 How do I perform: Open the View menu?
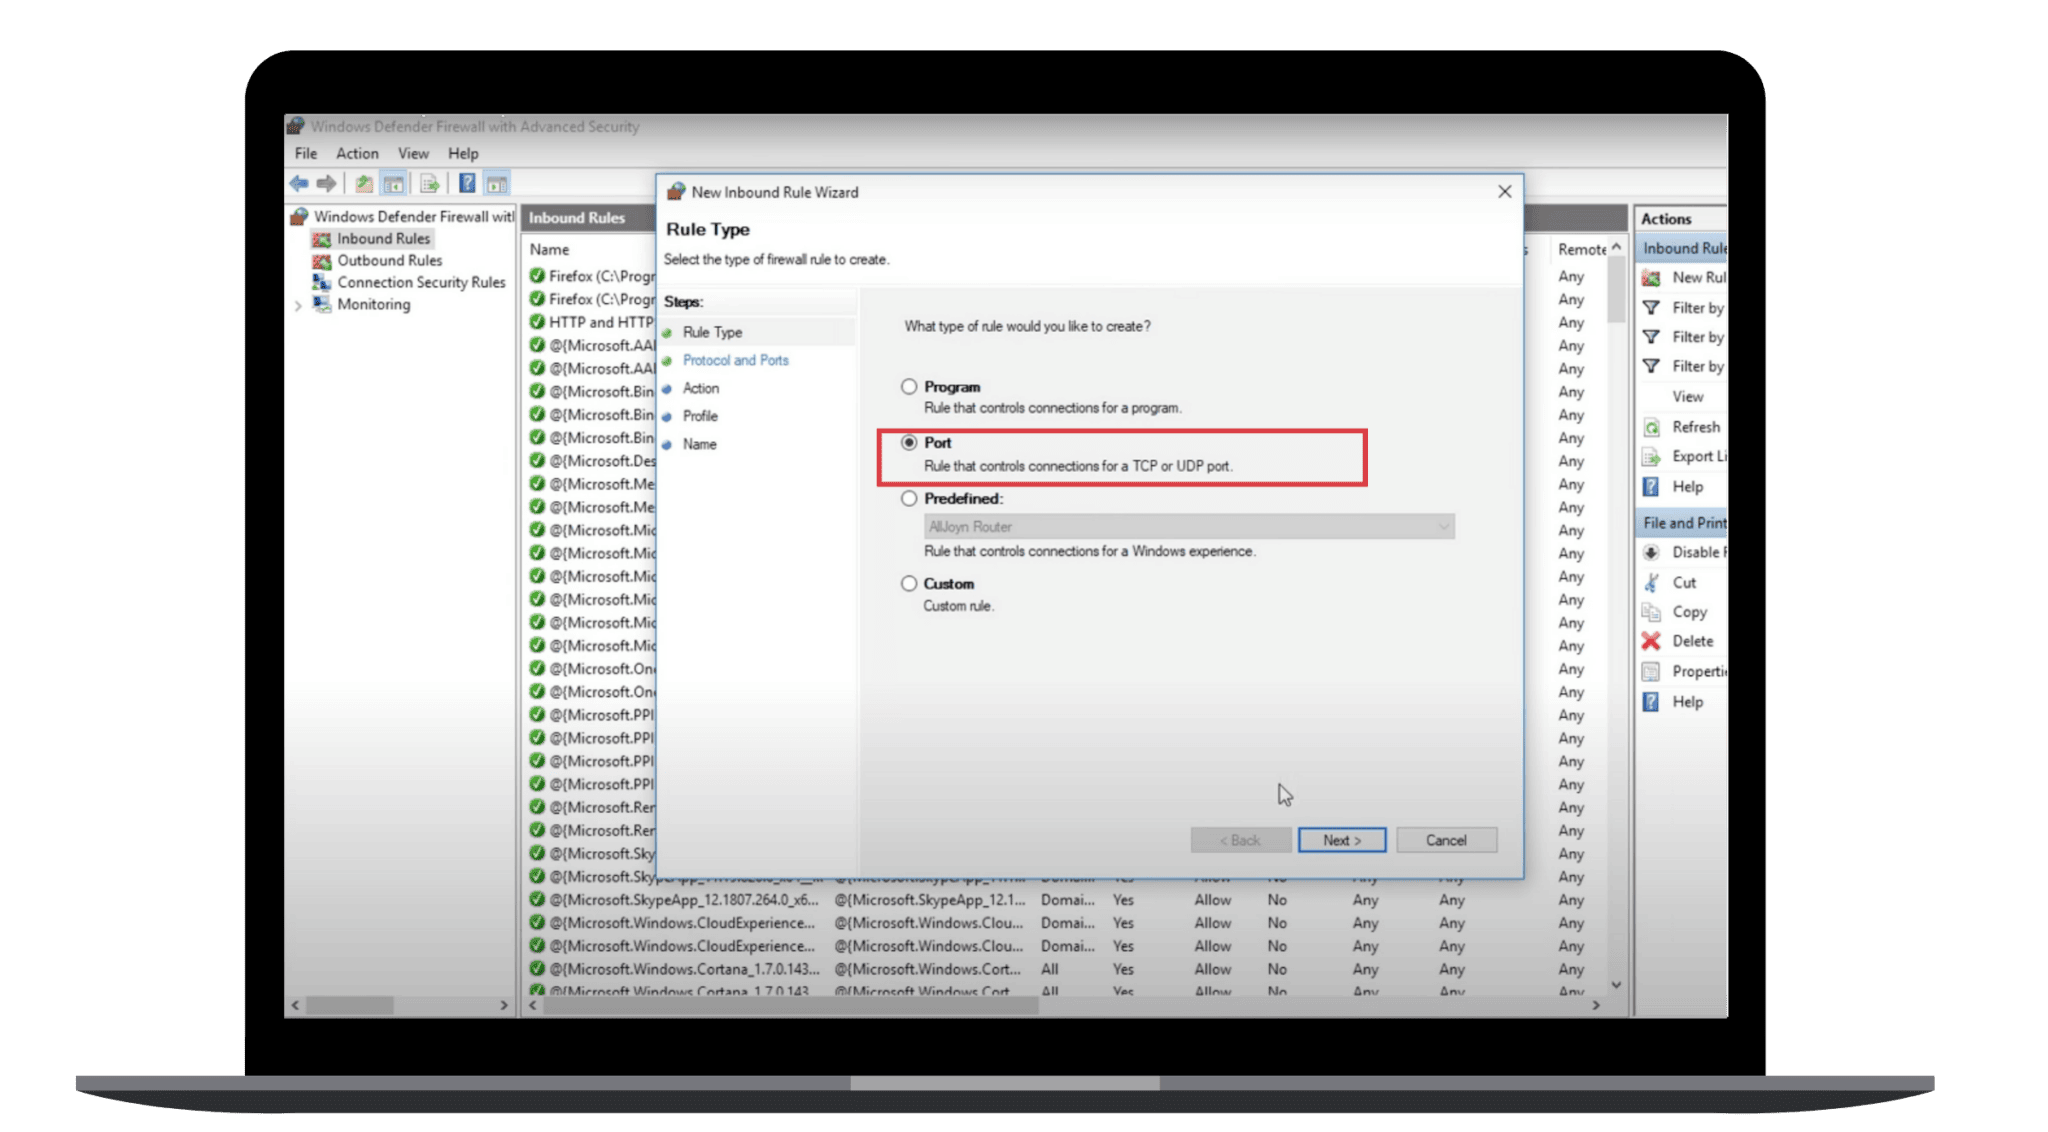413,154
